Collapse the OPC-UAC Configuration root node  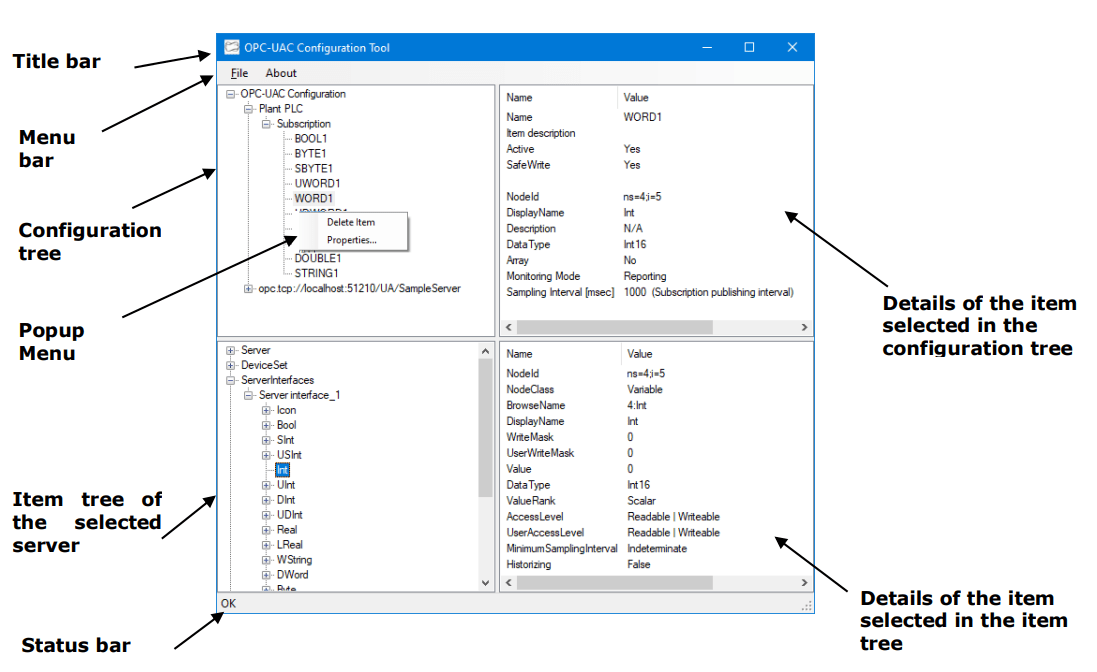pyautogui.click(x=230, y=94)
